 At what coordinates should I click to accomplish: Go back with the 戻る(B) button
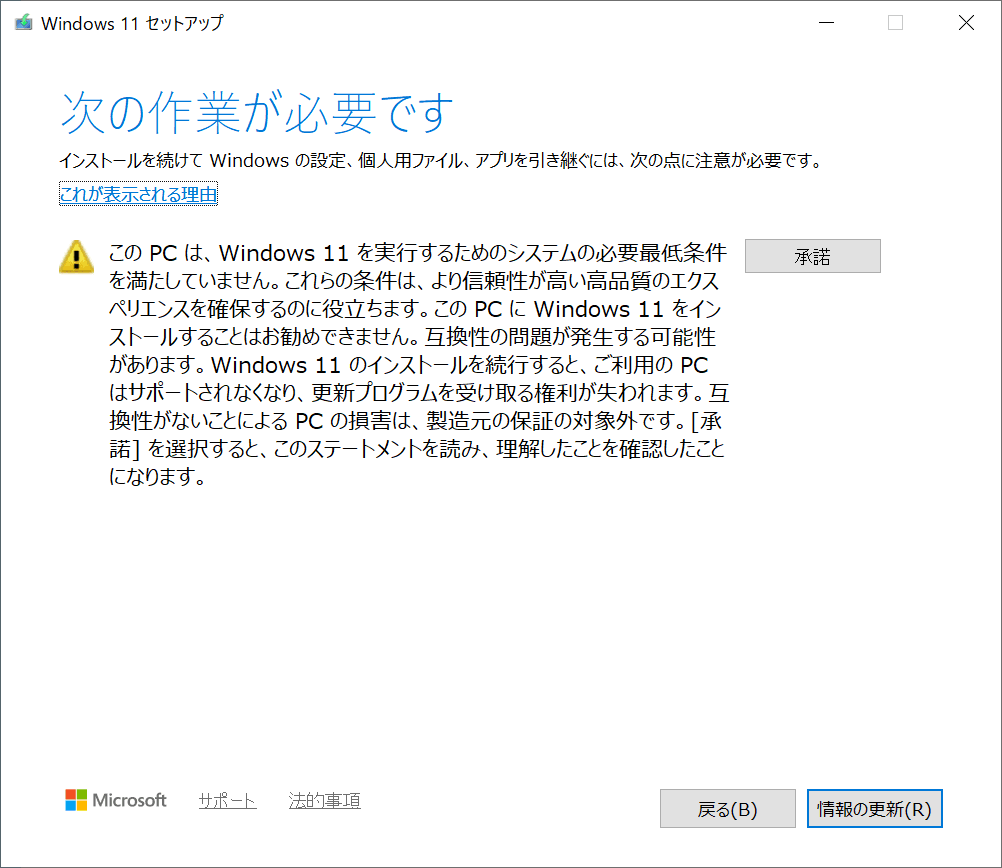tap(727, 809)
